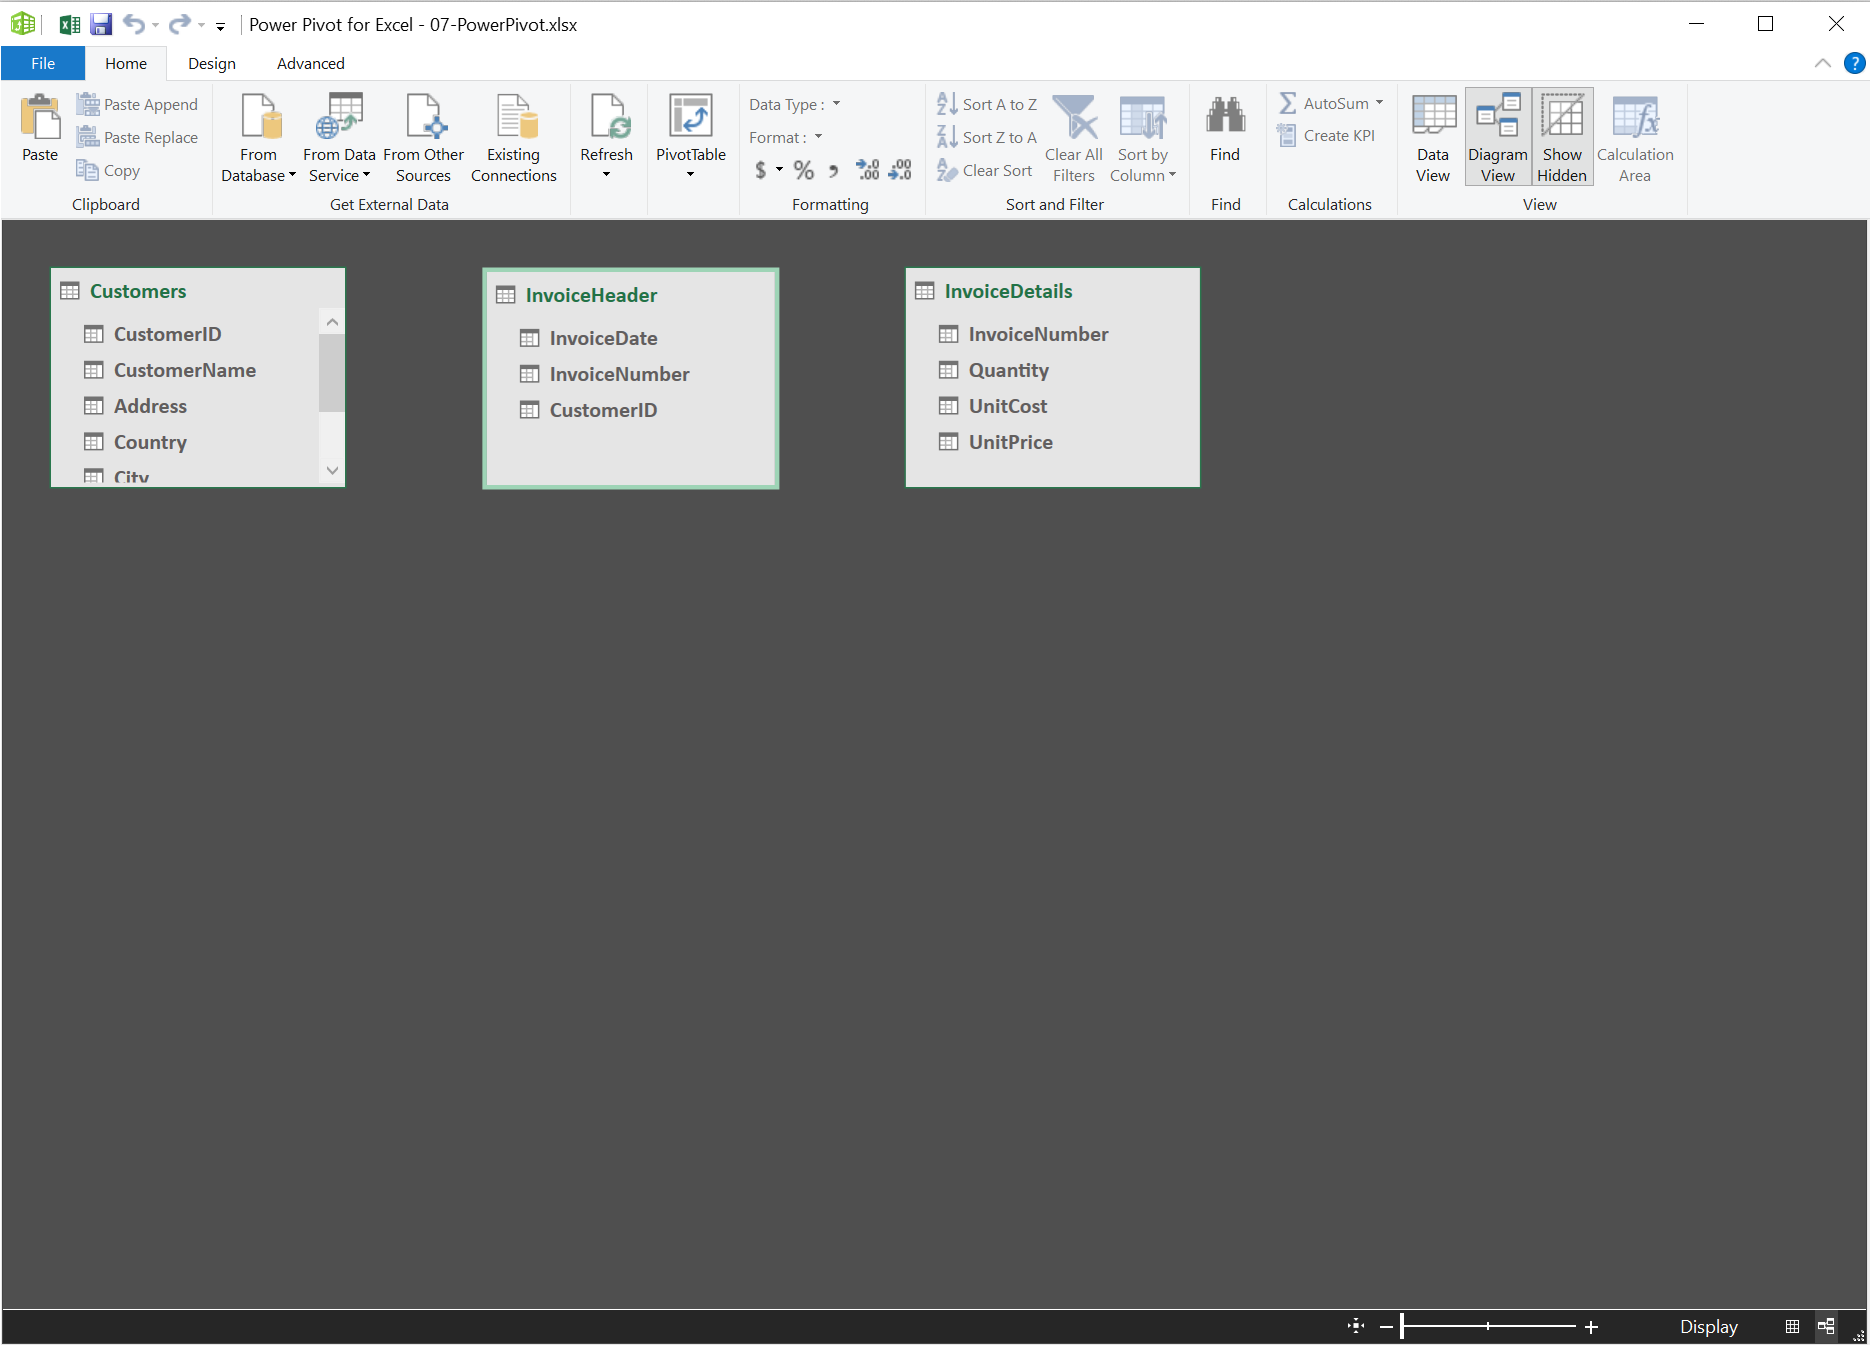Click Clear All Filters funnel icon

tap(1074, 117)
